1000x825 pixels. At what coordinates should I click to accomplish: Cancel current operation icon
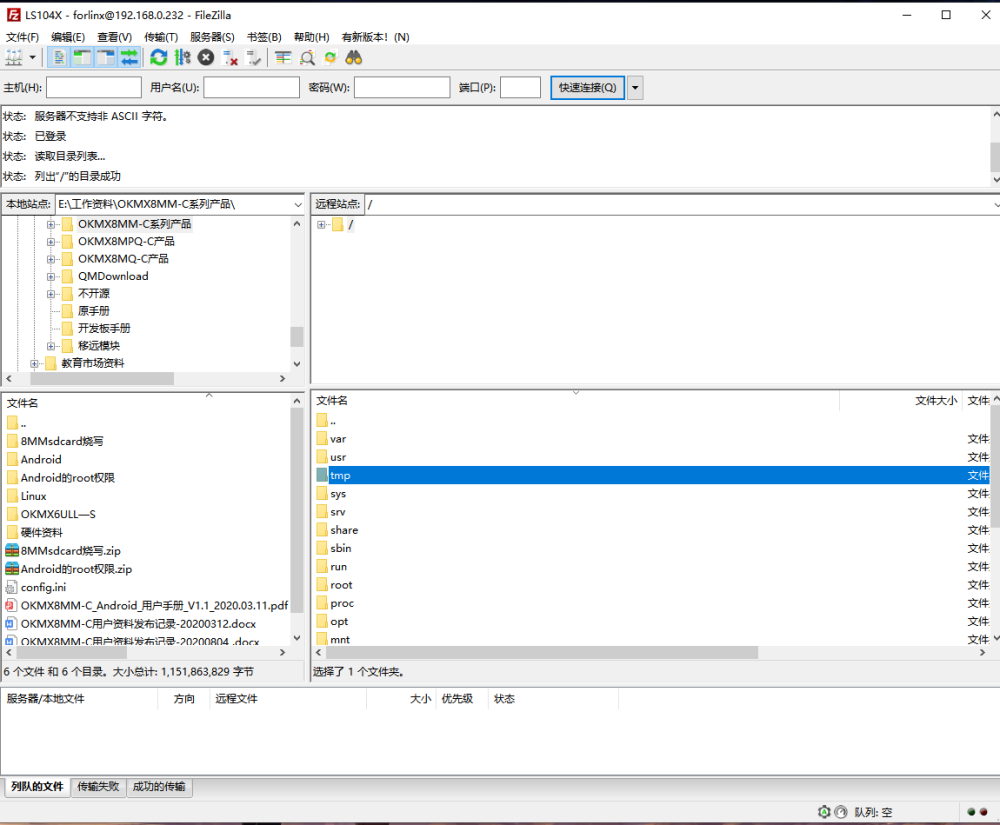point(206,58)
